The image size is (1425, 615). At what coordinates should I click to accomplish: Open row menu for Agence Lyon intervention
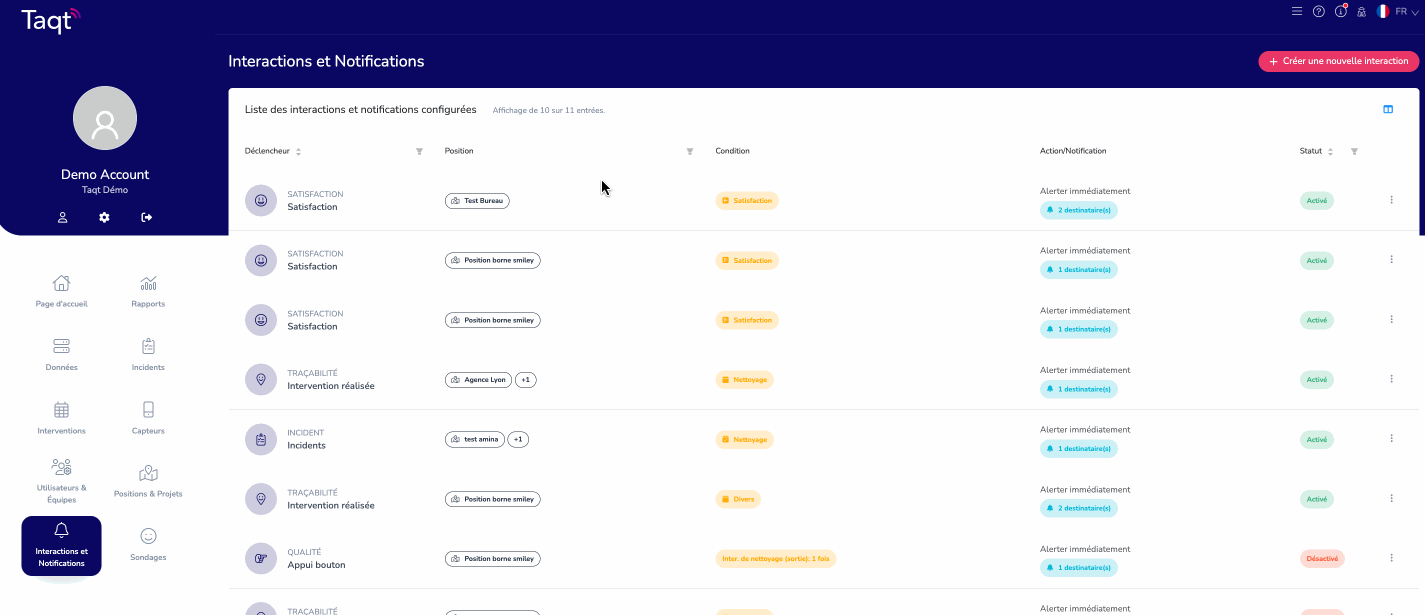coord(1391,379)
